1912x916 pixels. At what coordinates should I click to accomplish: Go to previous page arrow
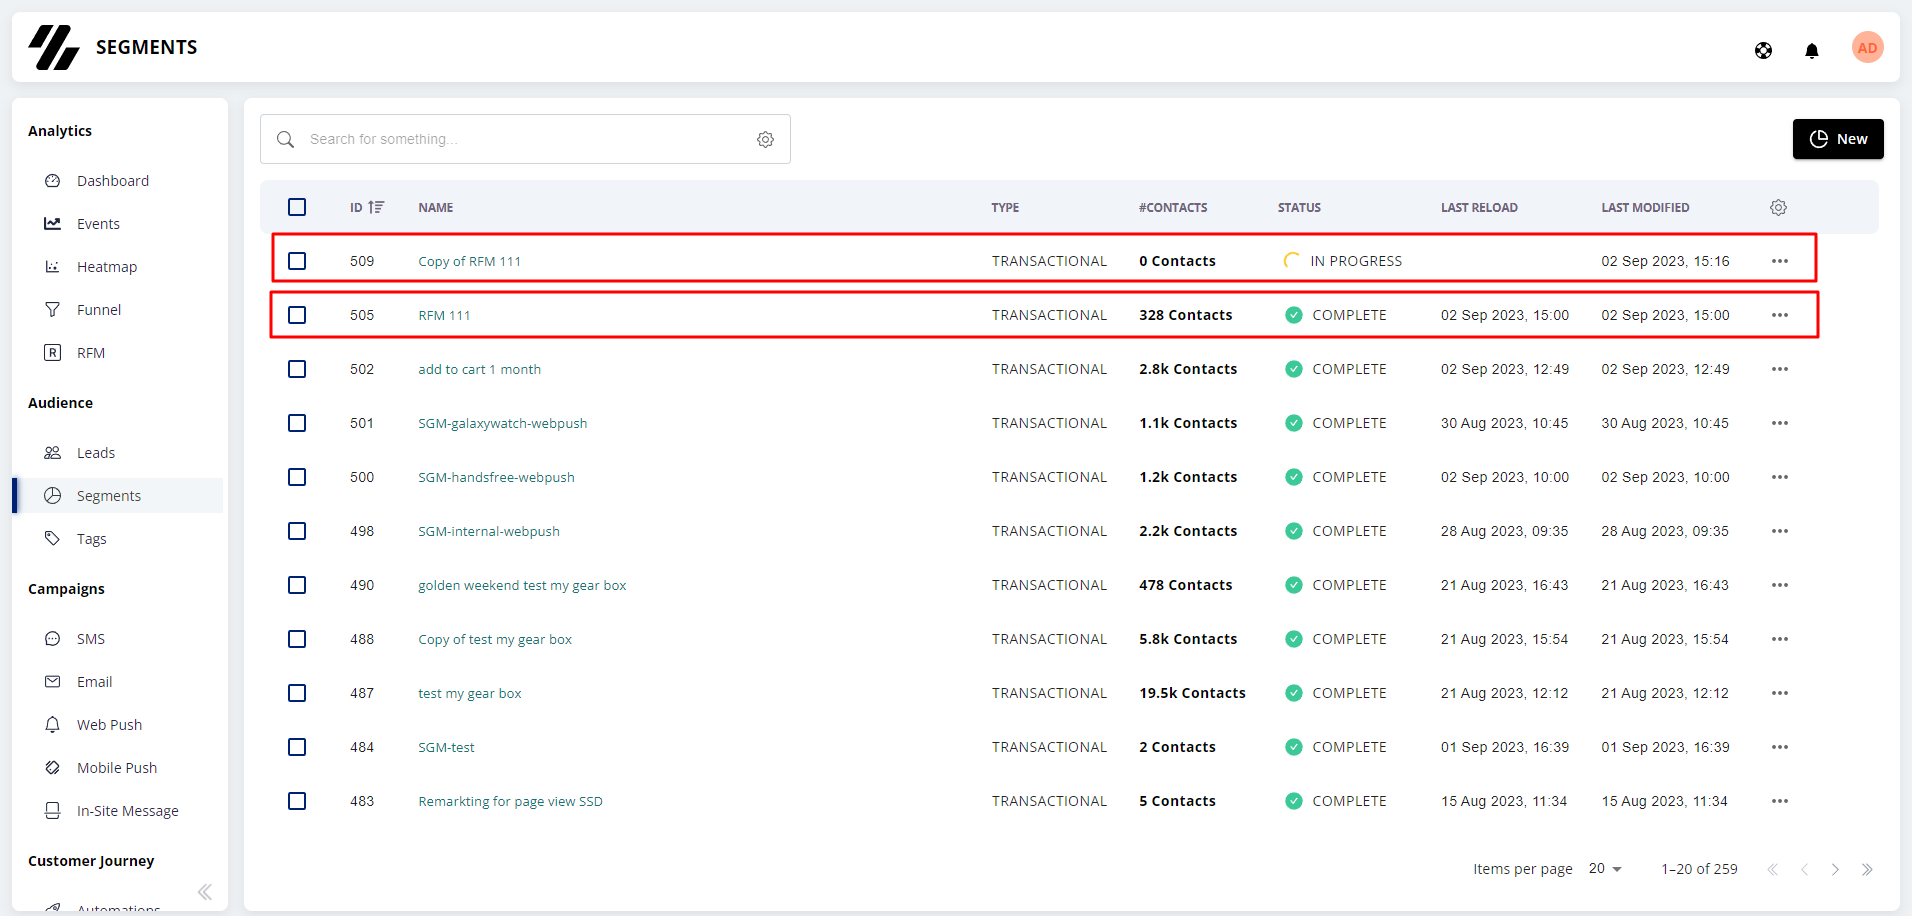pos(1804,869)
